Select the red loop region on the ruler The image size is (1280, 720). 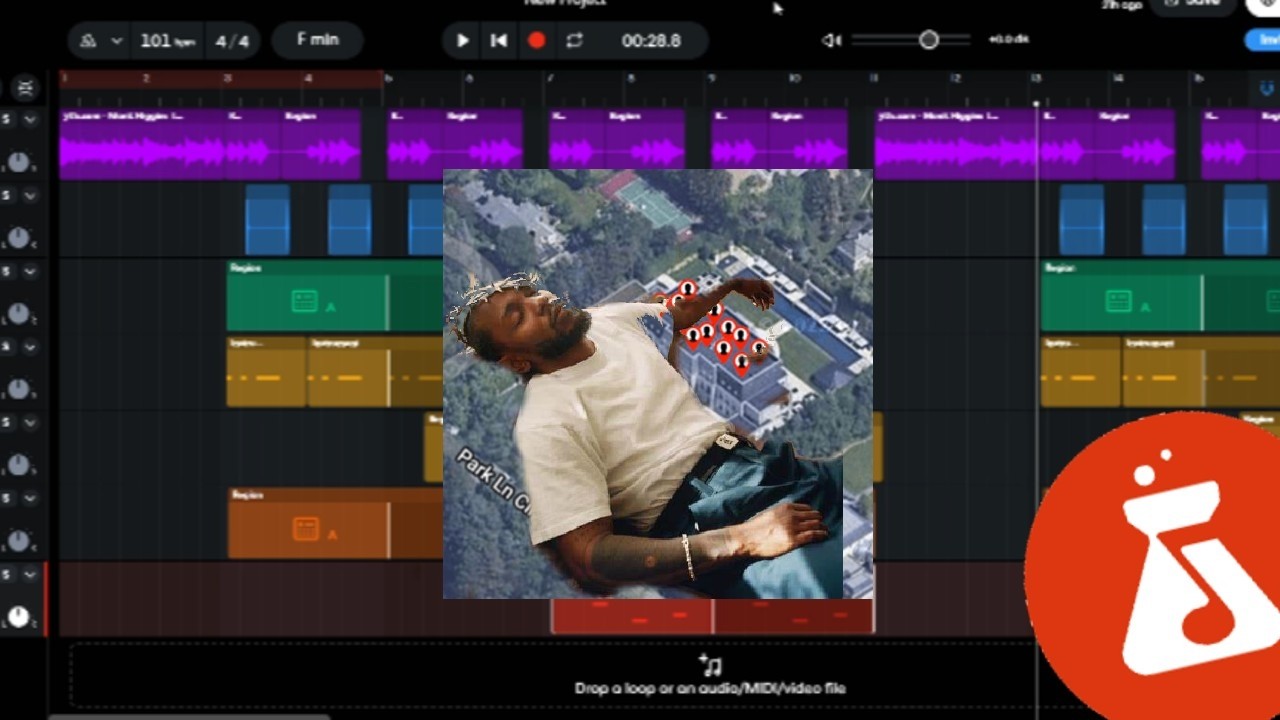tap(221, 78)
